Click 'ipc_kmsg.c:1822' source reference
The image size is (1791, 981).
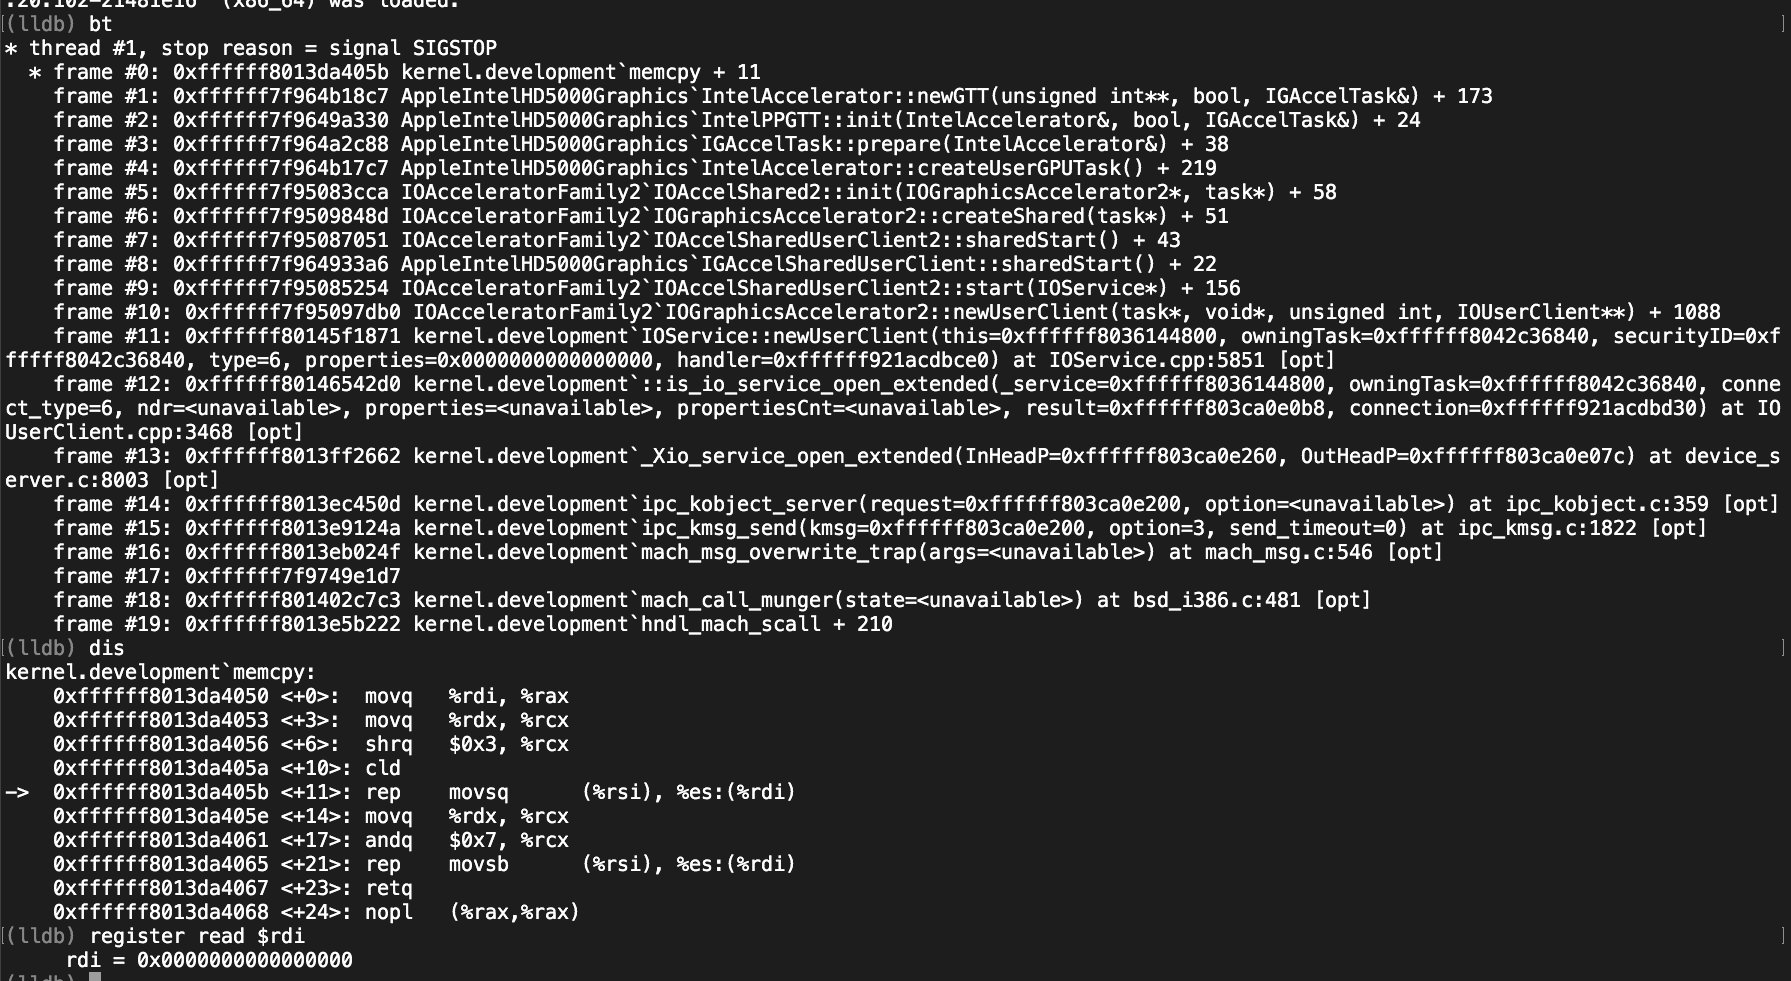pyautogui.click(x=1547, y=528)
